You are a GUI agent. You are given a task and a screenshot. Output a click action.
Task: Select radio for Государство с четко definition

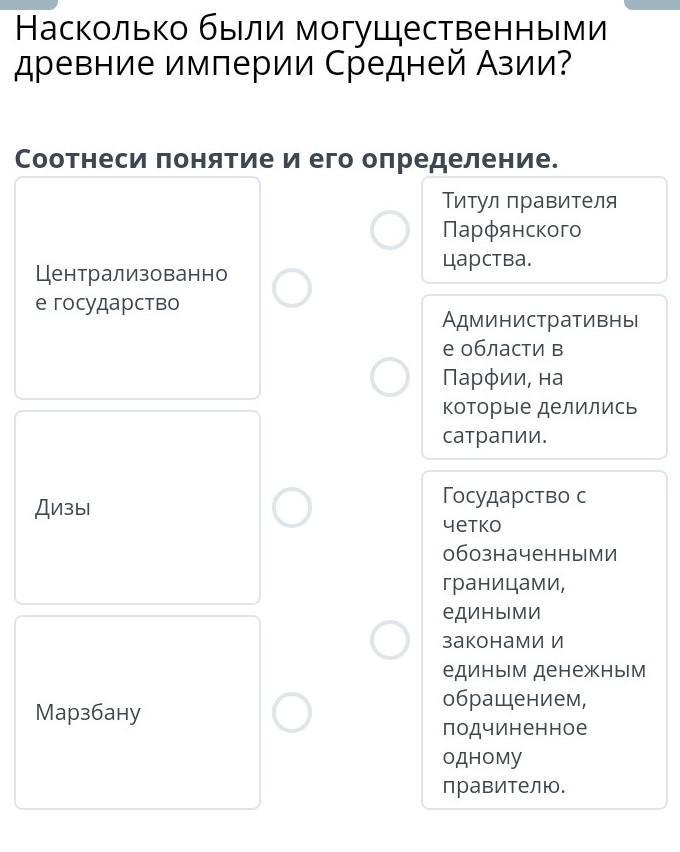[x=390, y=640]
